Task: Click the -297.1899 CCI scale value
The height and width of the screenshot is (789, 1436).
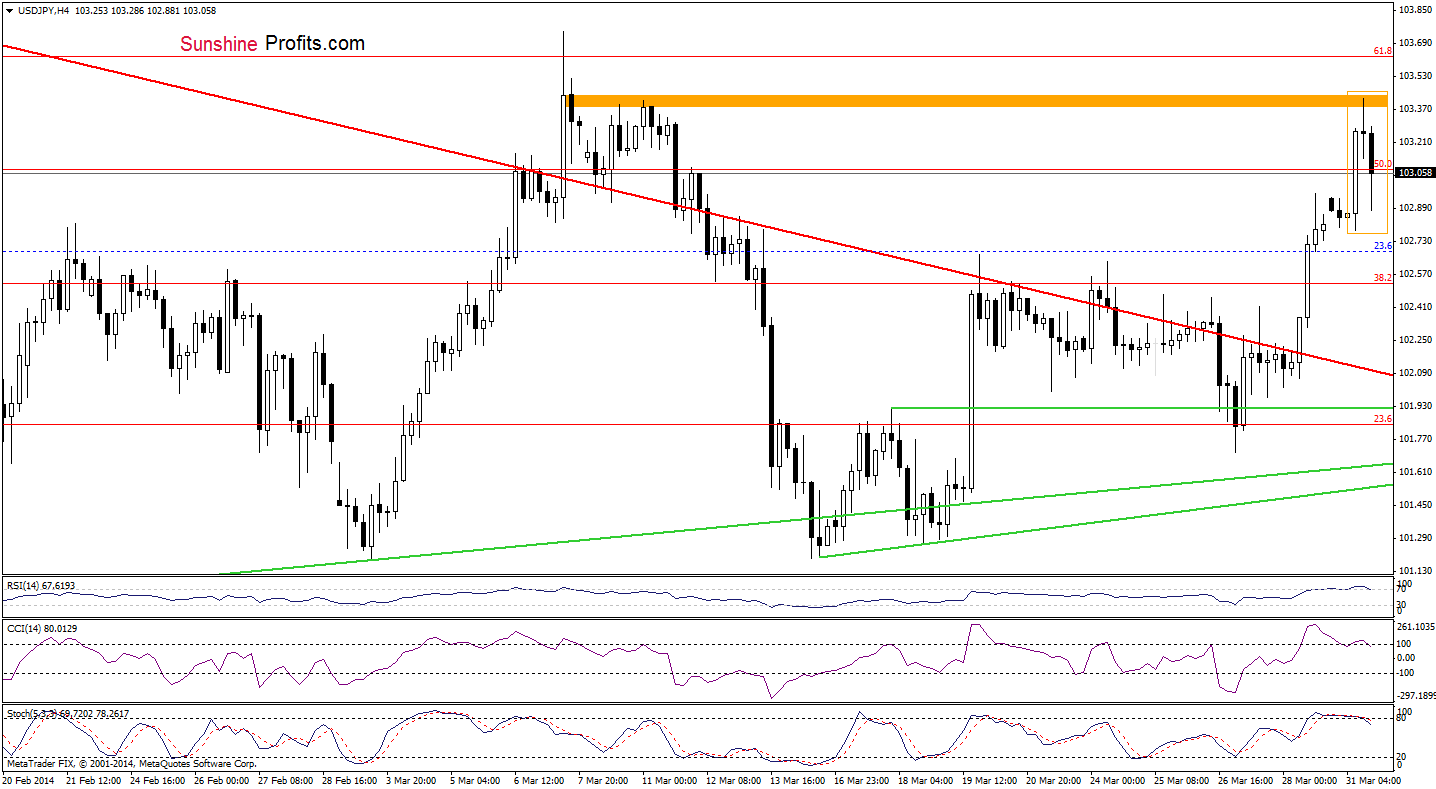Action: tap(1416, 695)
